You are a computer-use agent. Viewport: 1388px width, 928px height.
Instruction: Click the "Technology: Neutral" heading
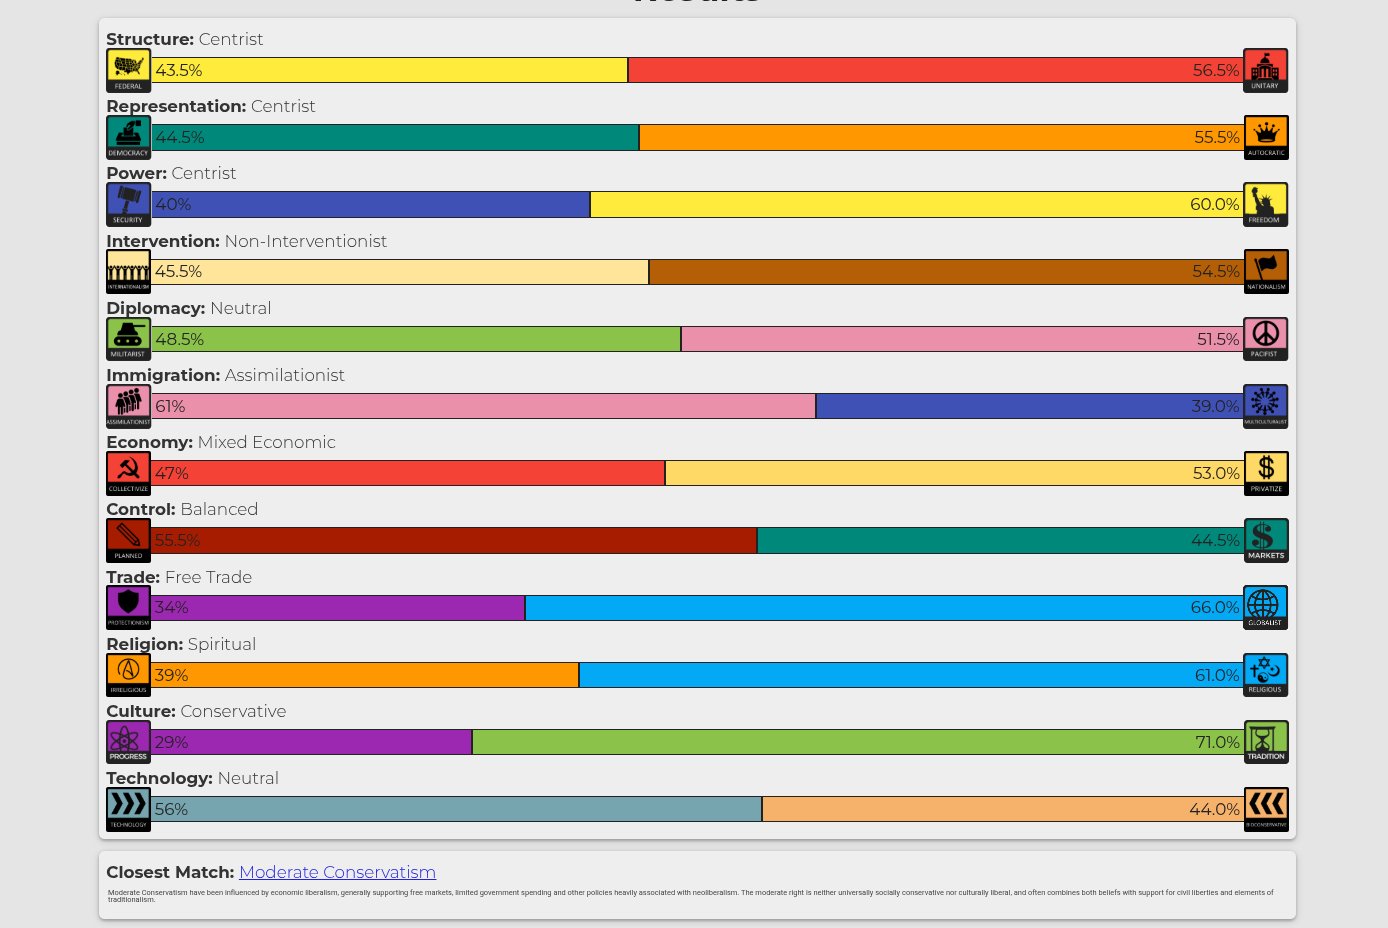click(x=192, y=778)
